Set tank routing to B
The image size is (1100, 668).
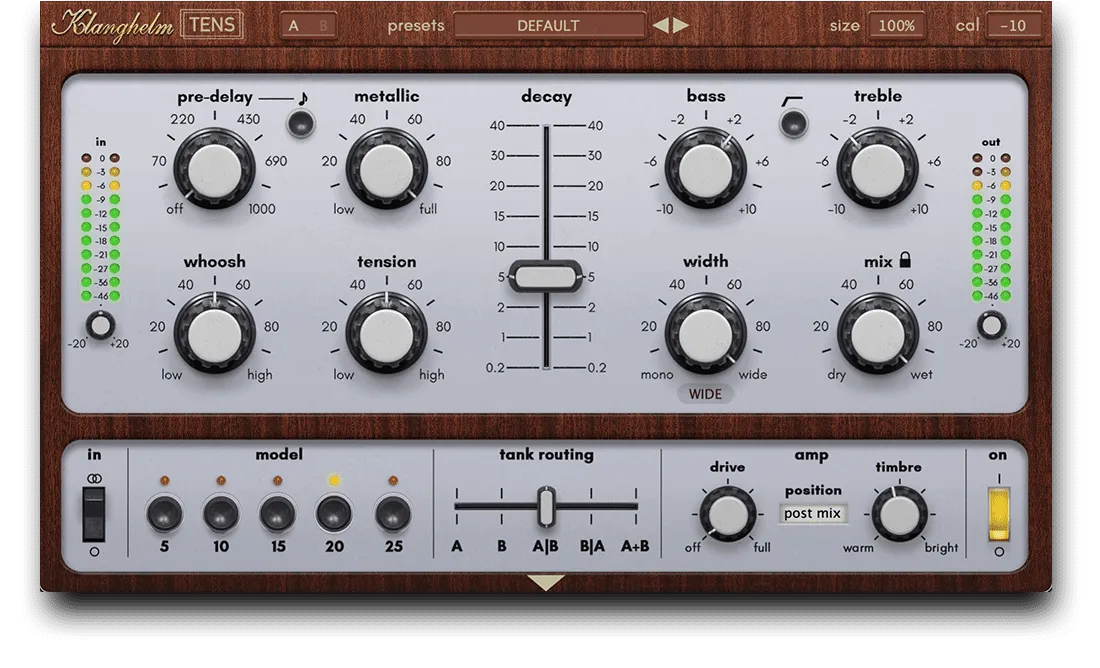(502, 547)
